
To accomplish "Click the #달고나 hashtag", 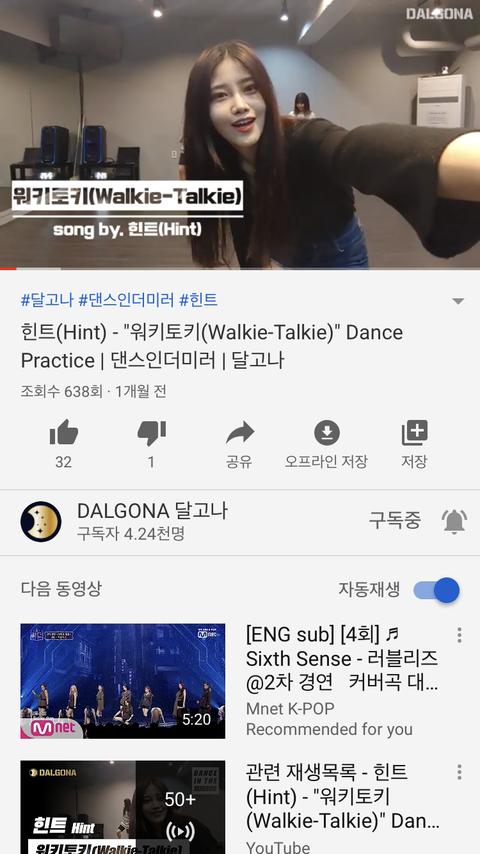I will point(47,300).
